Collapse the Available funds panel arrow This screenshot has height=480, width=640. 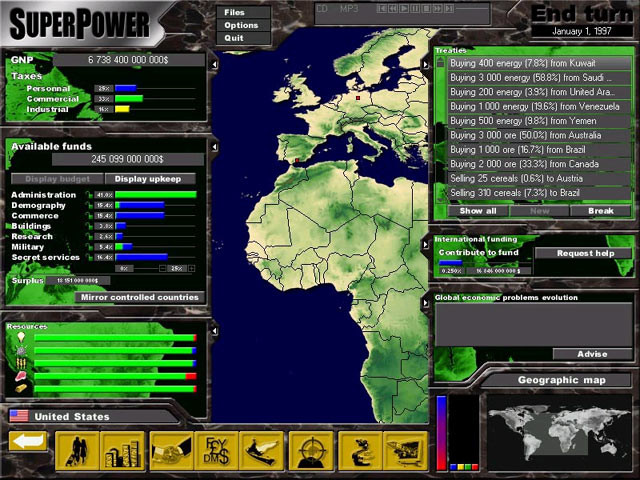[213, 146]
